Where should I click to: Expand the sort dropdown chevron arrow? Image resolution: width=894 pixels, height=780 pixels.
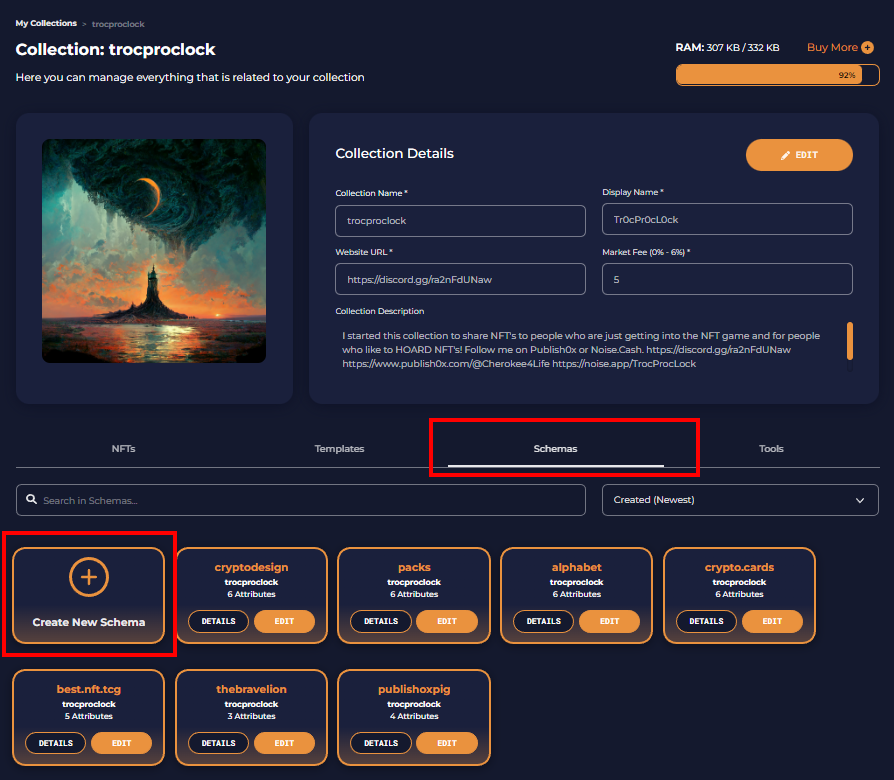coord(860,501)
